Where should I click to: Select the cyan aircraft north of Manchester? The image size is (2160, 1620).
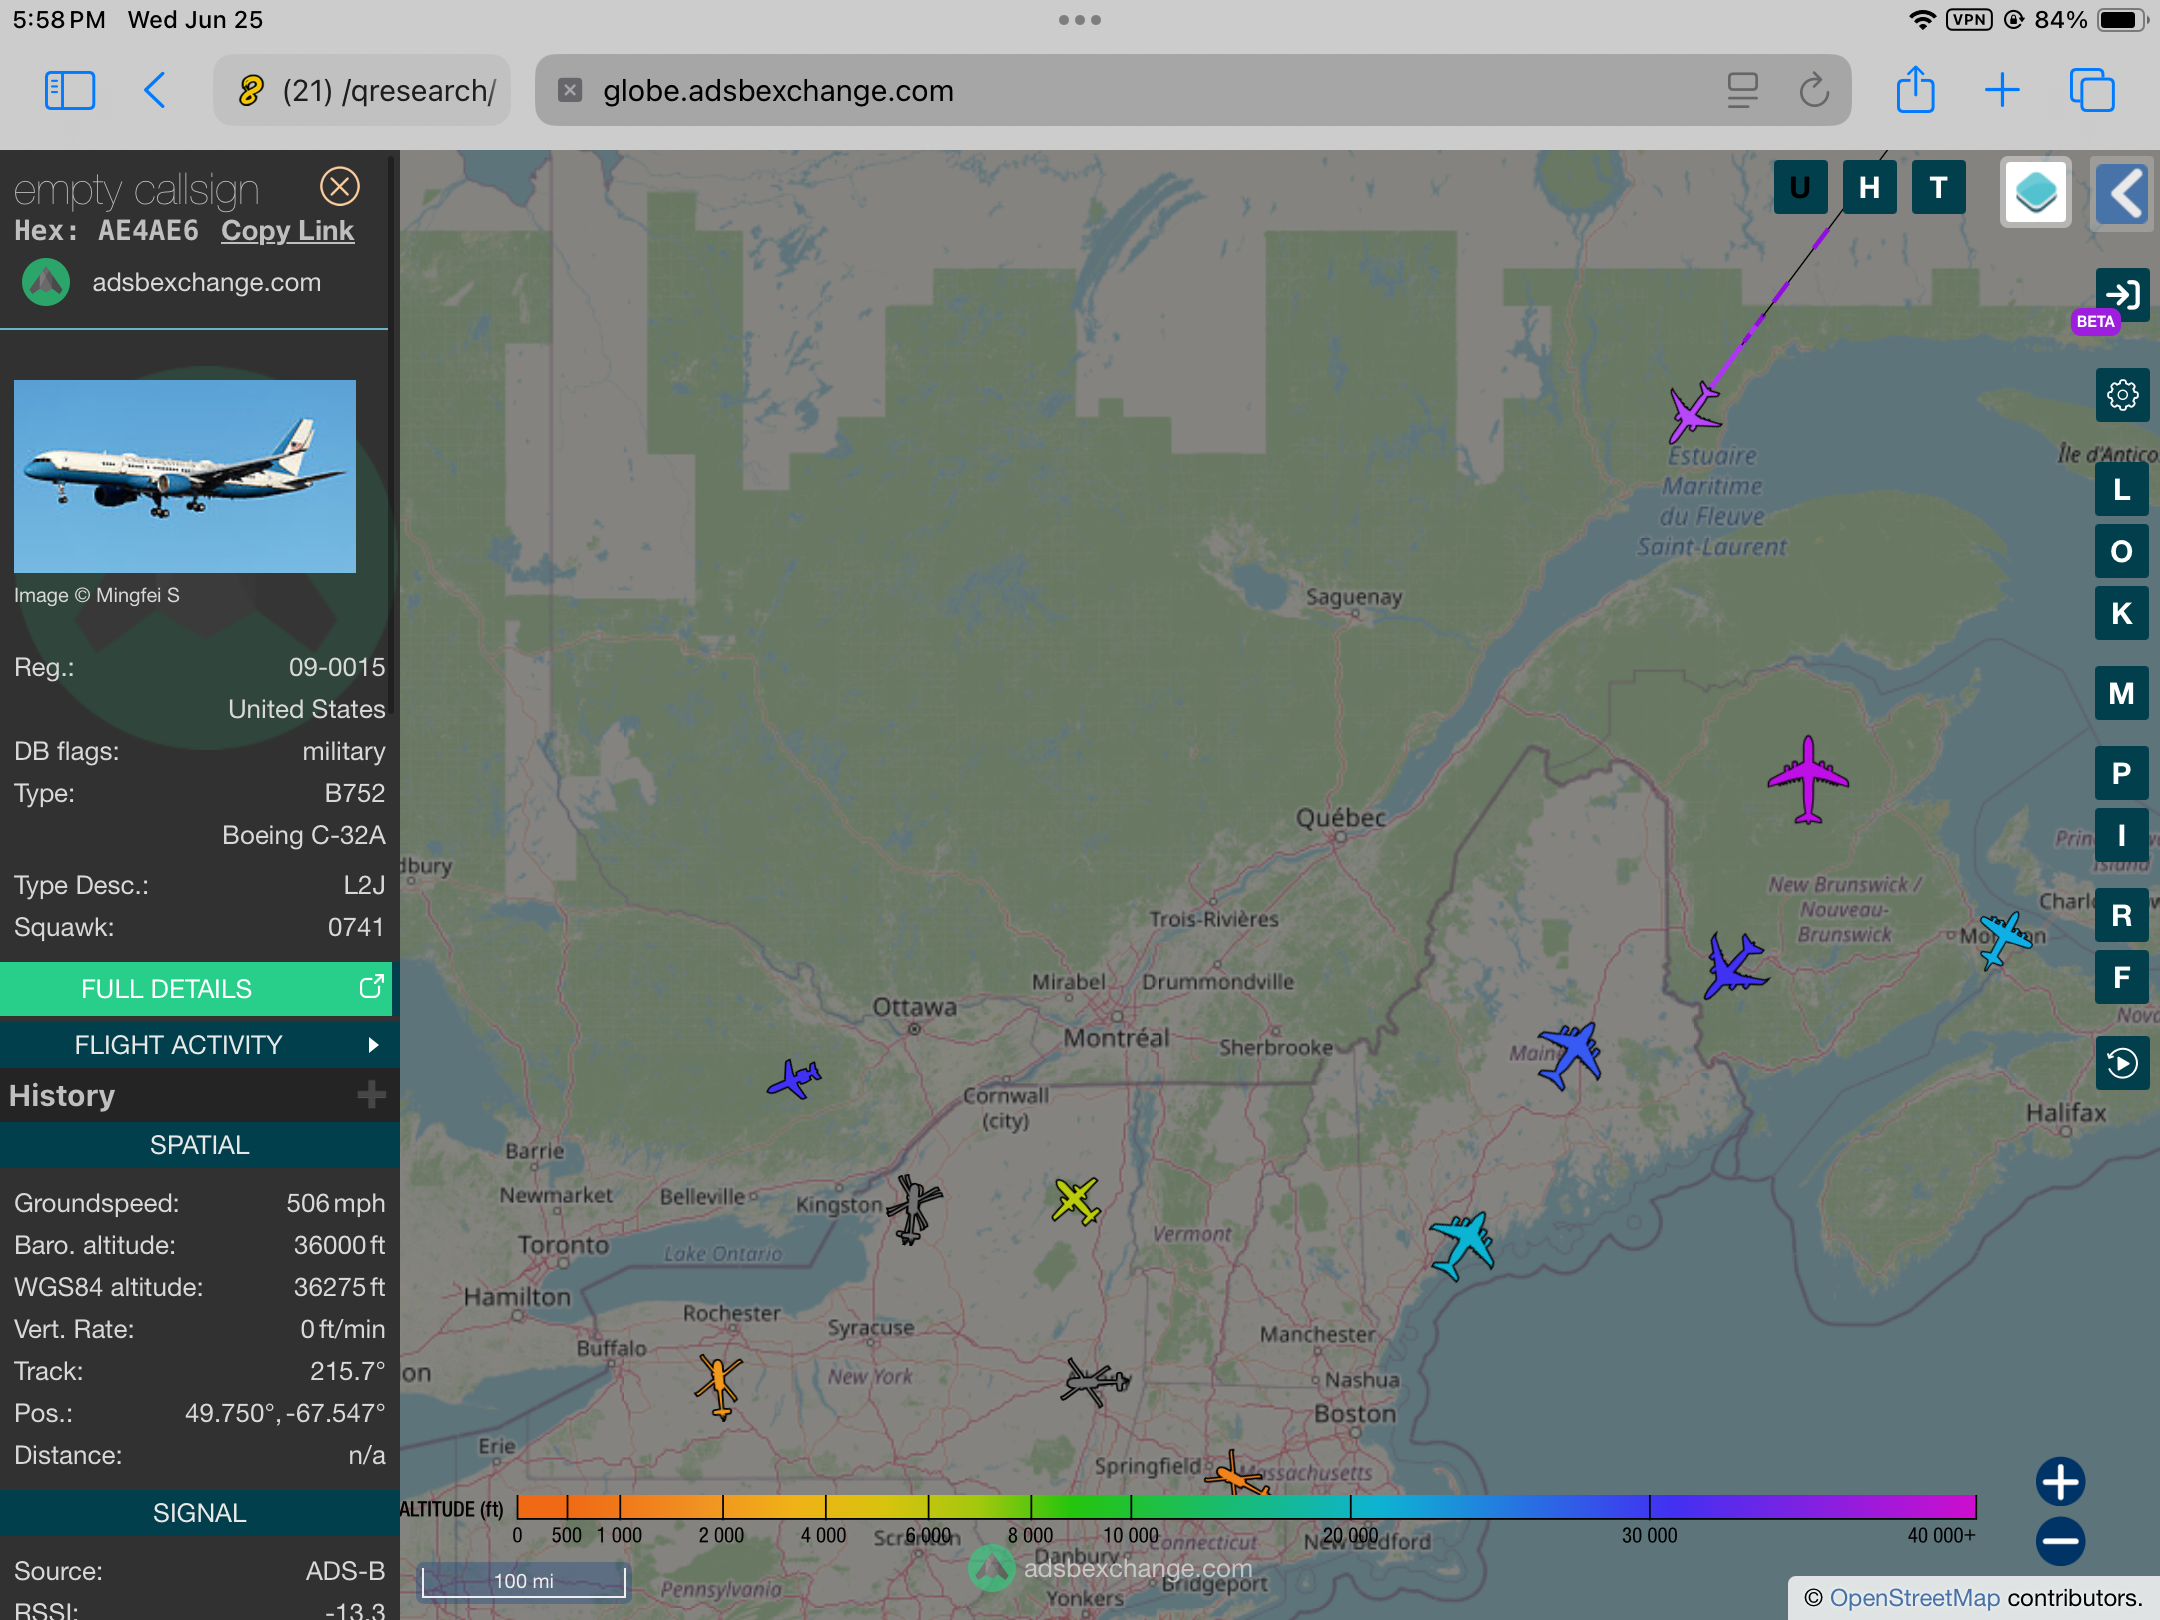[1463, 1245]
